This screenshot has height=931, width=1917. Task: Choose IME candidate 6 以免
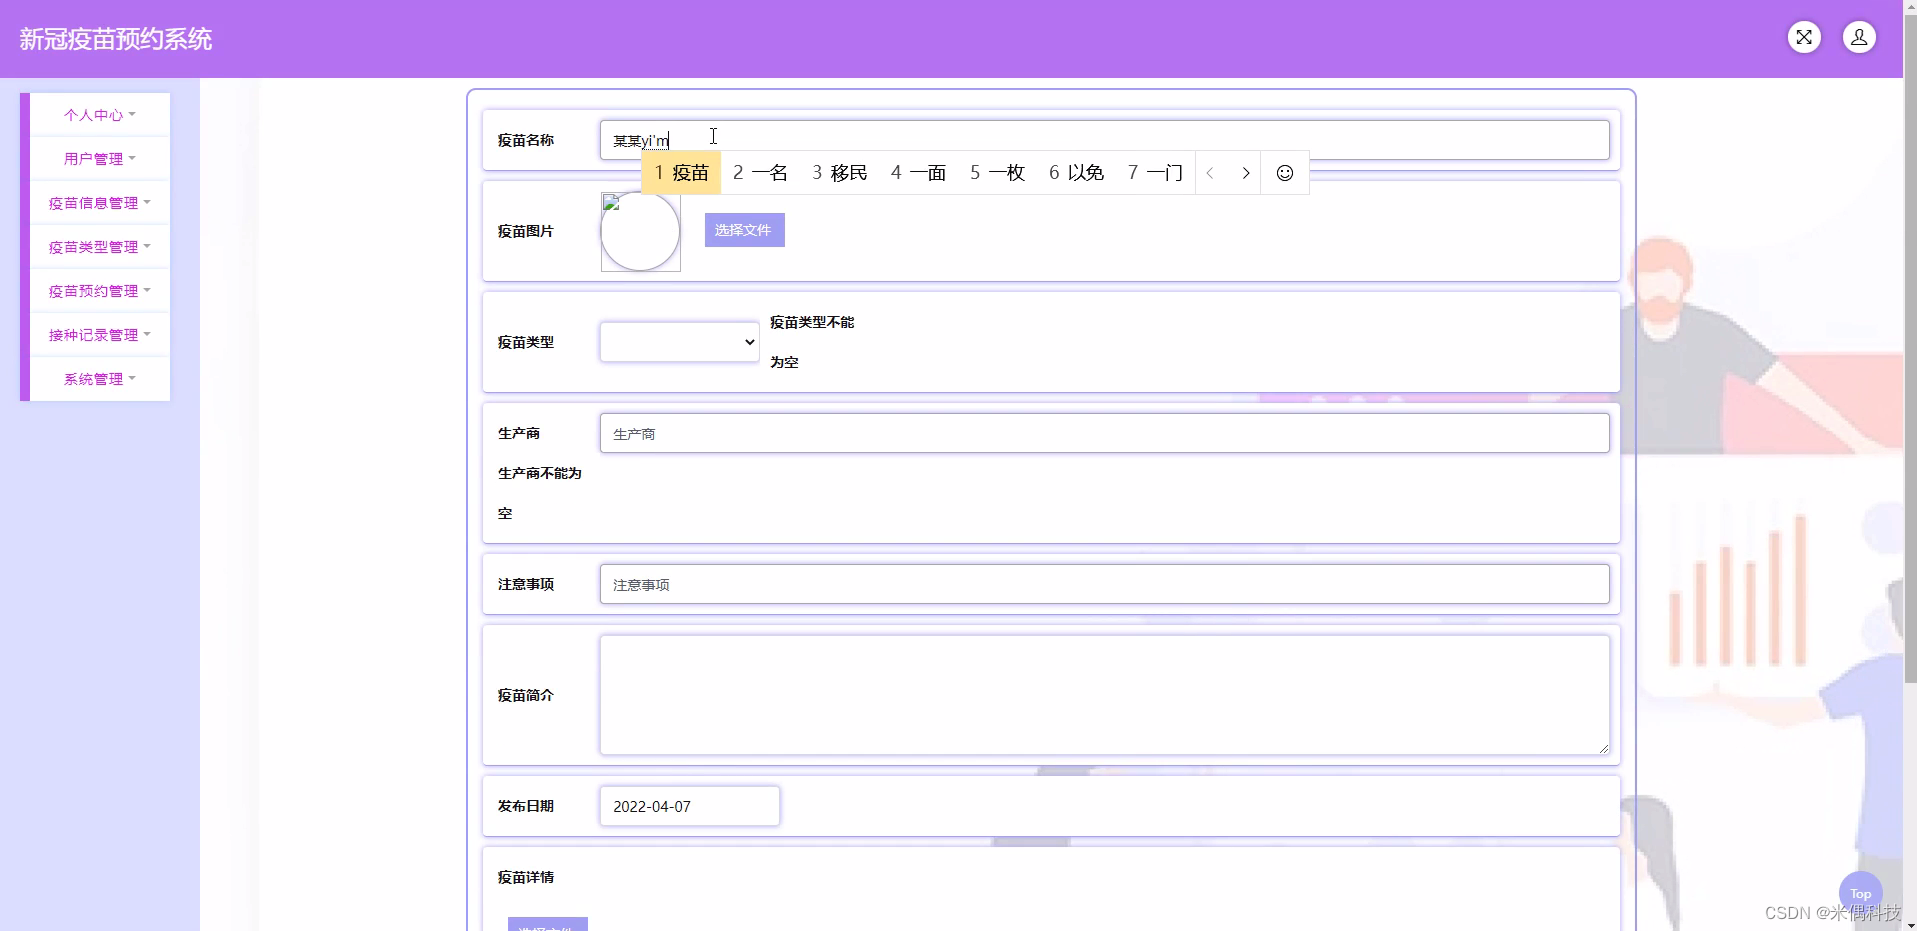1076,173
